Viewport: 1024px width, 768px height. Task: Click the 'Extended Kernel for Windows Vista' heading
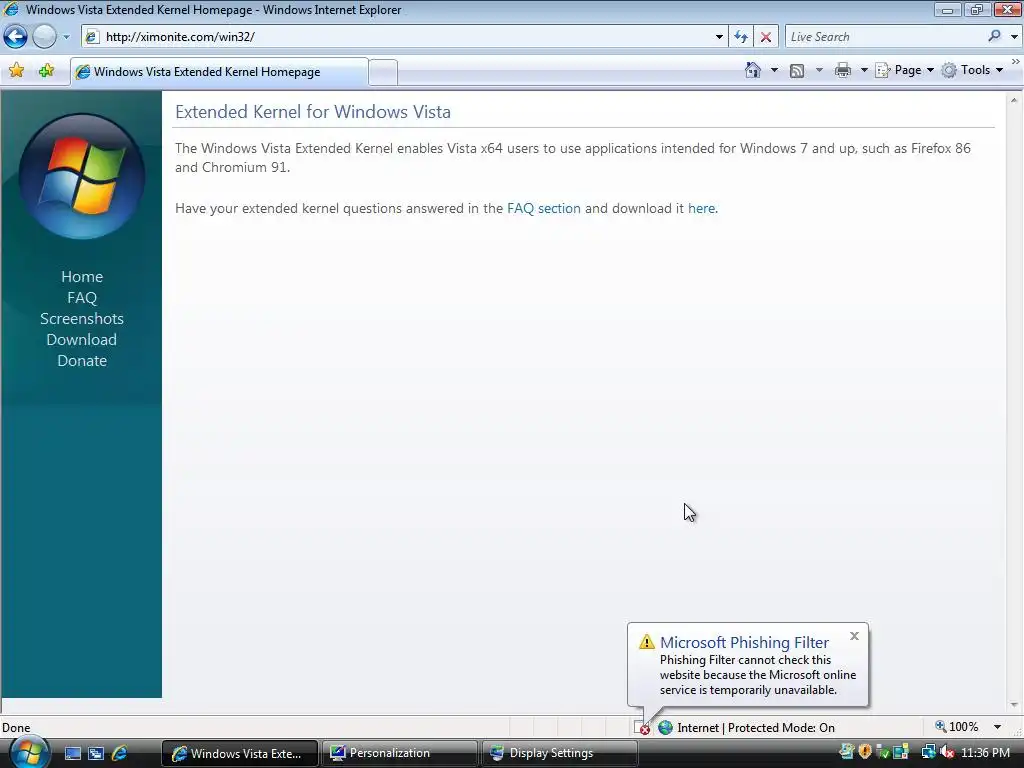coord(313,112)
